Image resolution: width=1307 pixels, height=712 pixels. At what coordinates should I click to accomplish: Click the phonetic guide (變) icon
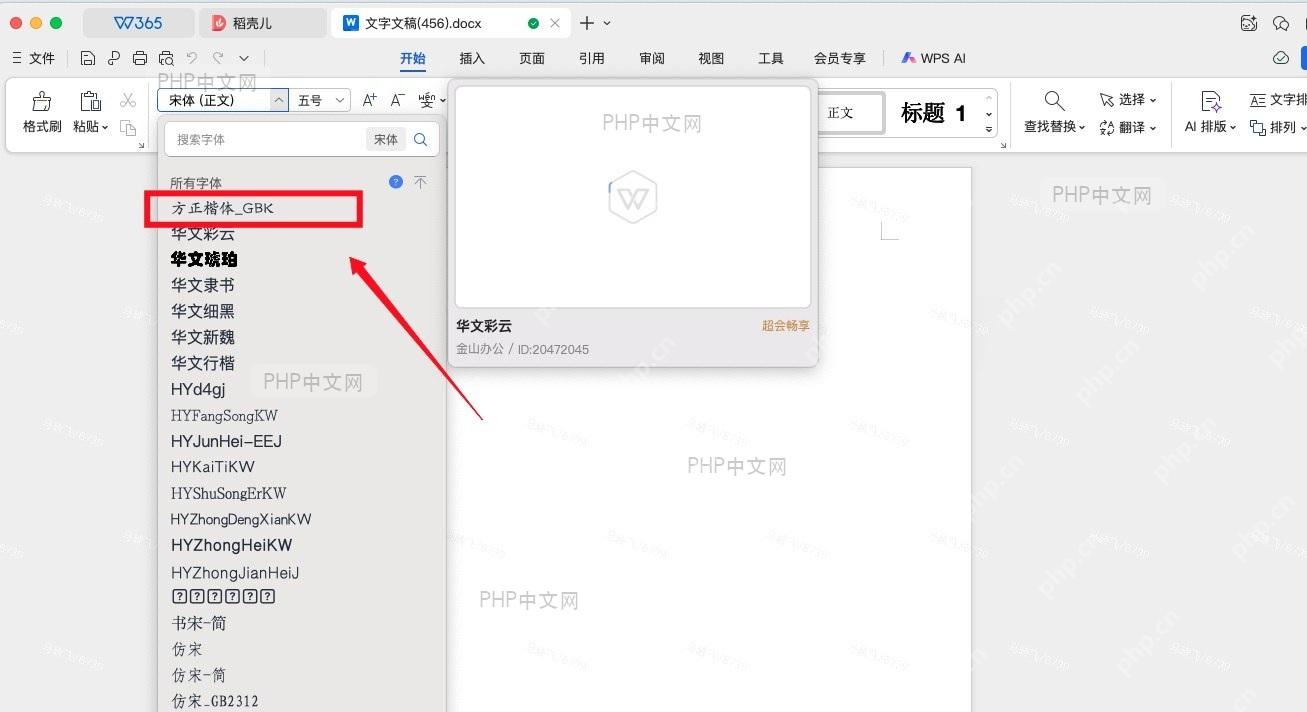427,100
